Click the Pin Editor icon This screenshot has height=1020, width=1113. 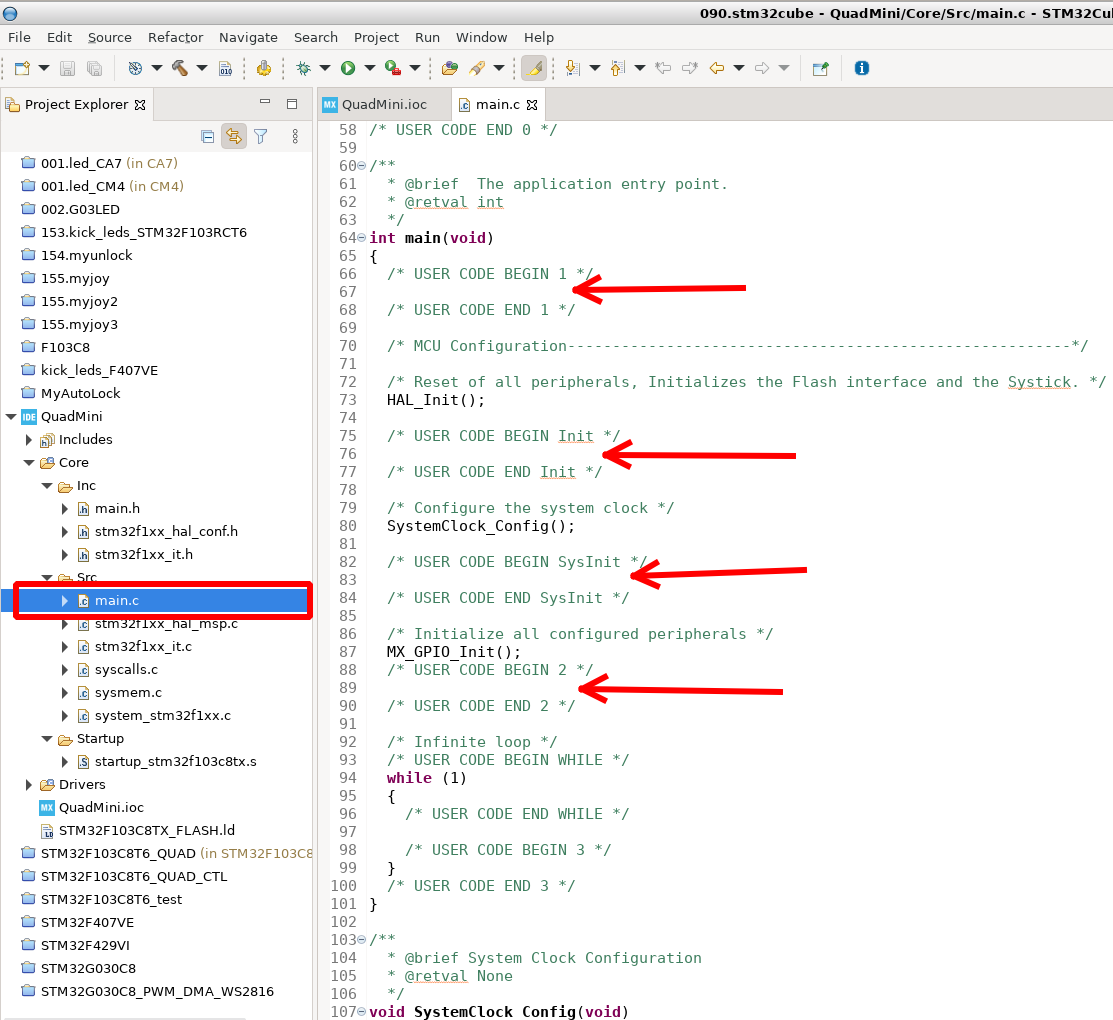pos(821,68)
